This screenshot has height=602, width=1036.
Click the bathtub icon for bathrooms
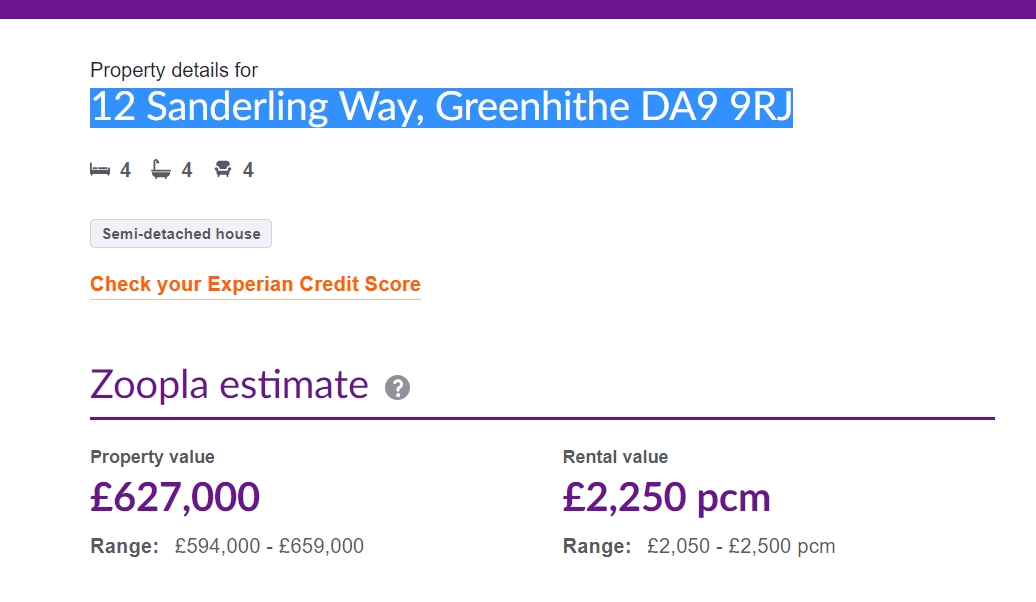click(160, 170)
